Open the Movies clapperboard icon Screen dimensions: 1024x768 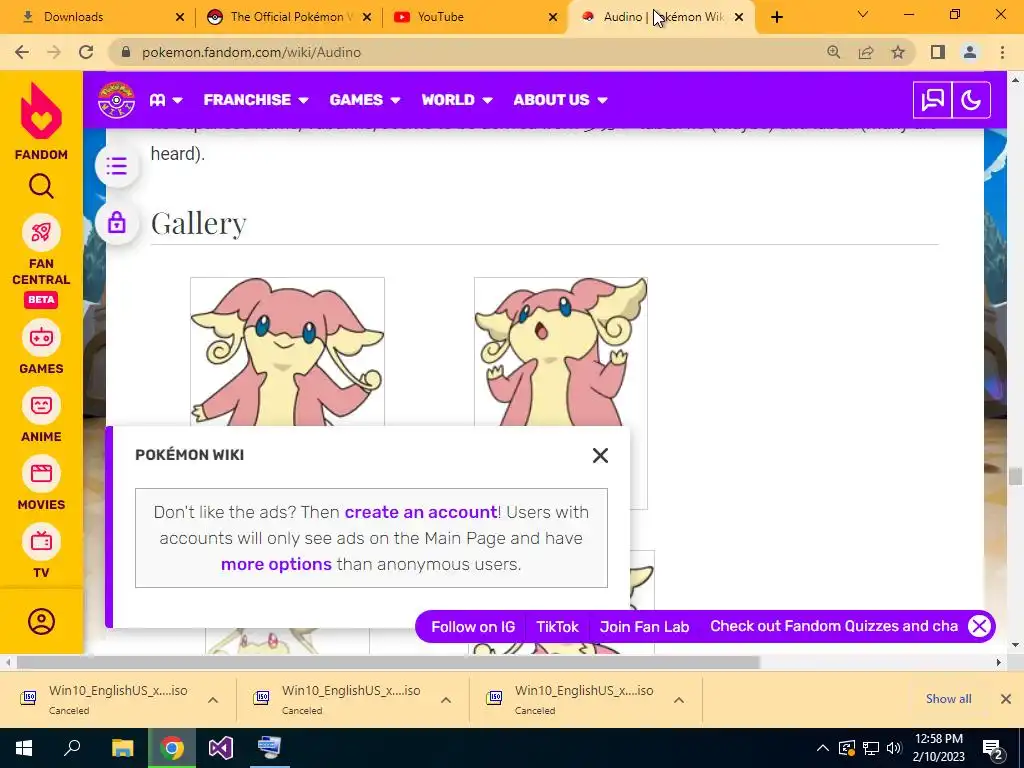coord(41,473)
